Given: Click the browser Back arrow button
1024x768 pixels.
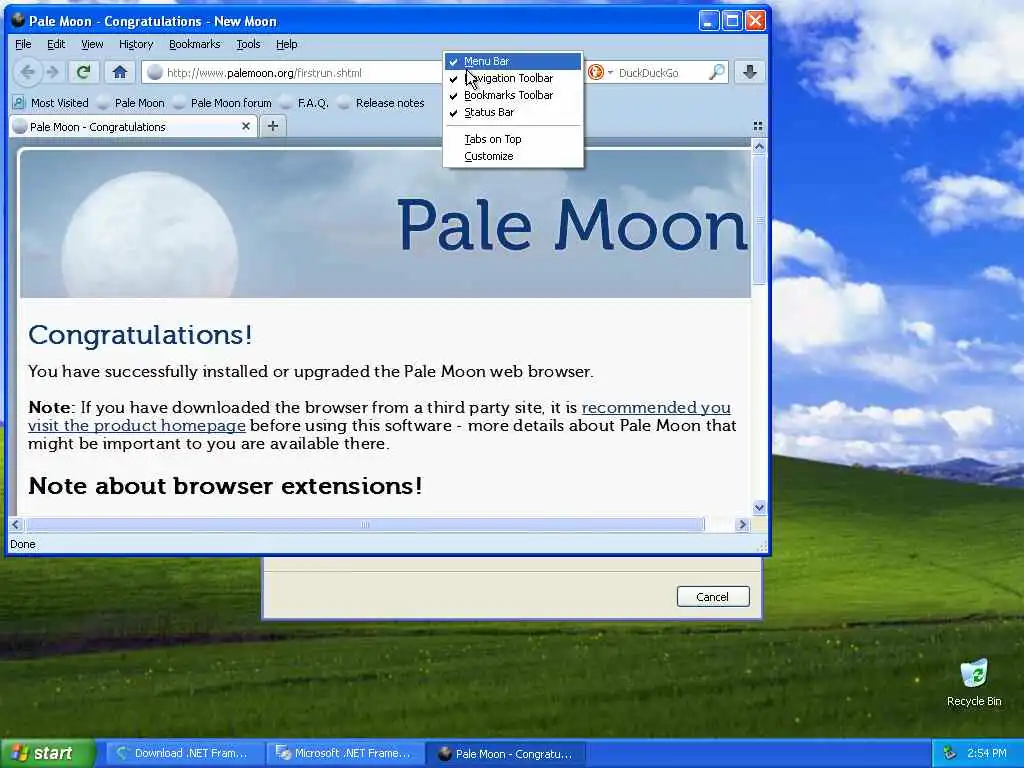Looking at the screenshot, I should (27, 72).
